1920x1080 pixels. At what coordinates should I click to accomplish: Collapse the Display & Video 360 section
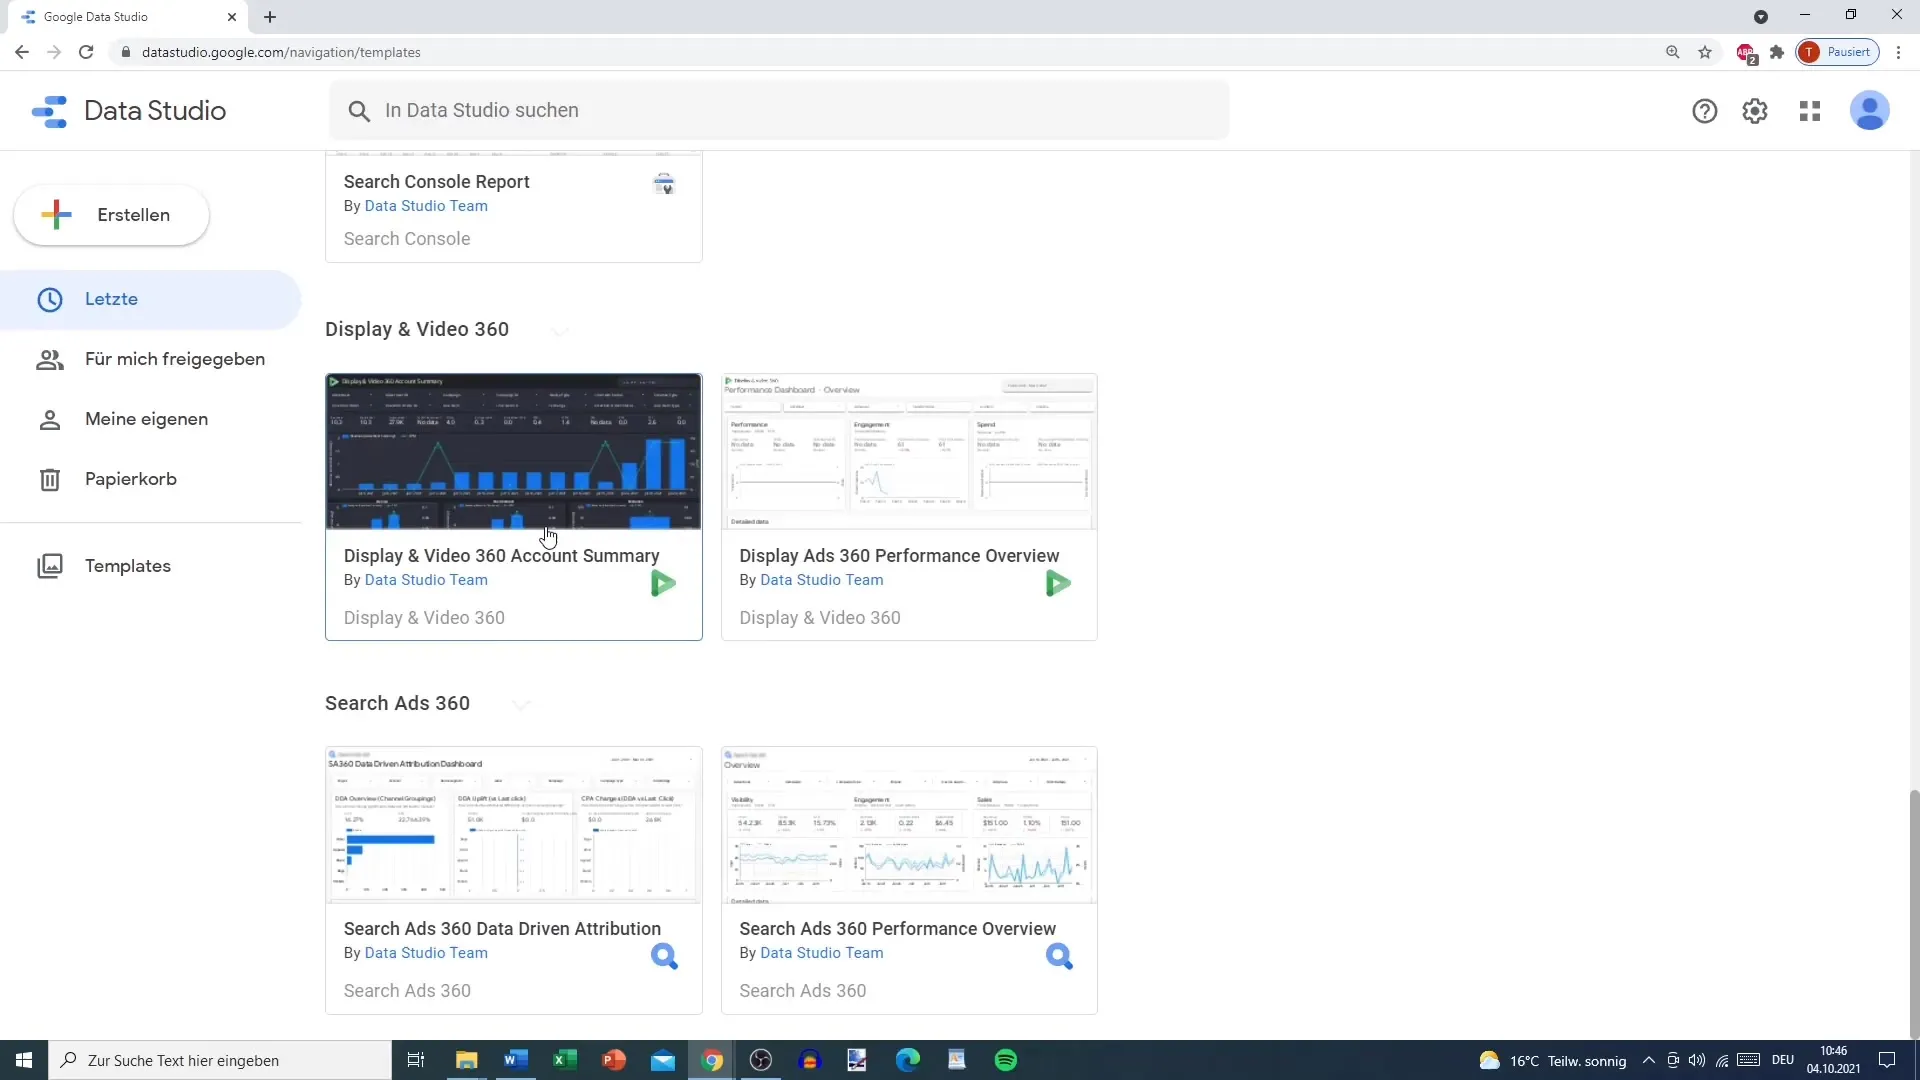tap(560, 330)
